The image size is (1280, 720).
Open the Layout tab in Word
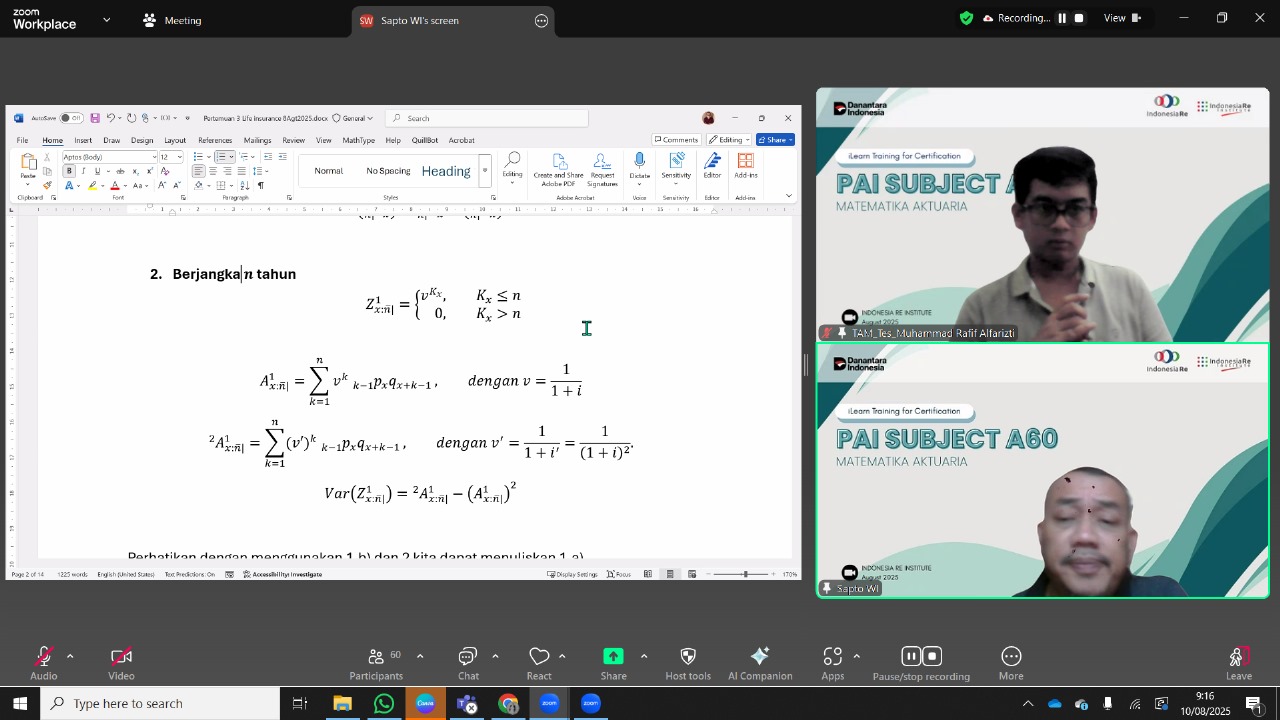175,140
